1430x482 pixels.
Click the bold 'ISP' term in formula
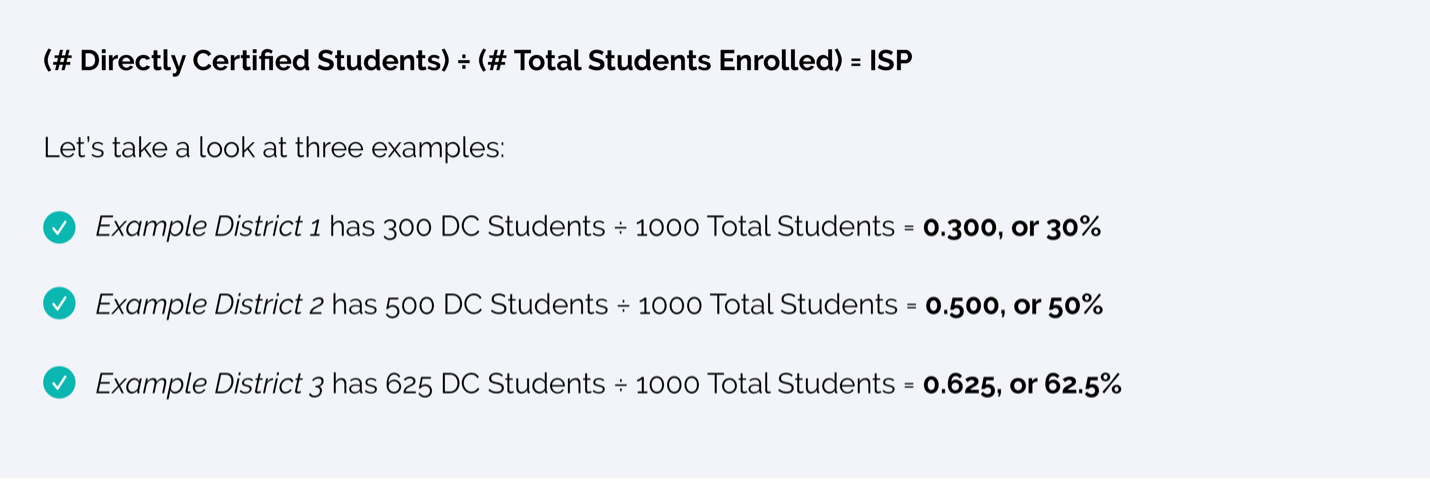click(x=891, y=62)
